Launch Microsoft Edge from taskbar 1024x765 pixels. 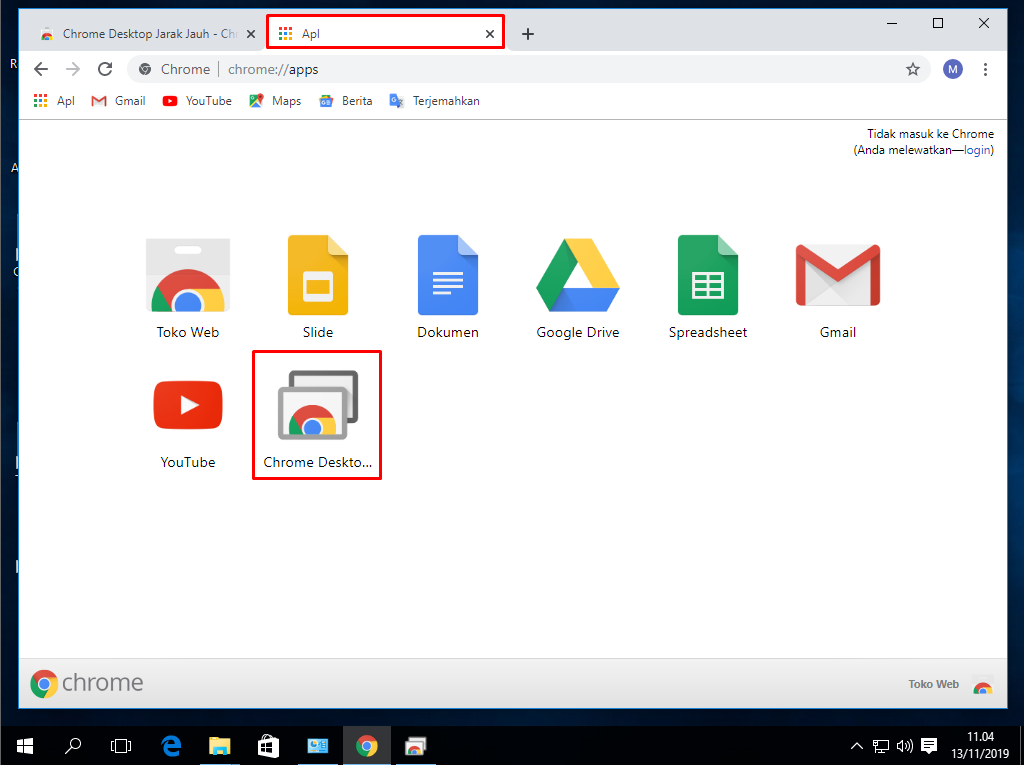pyautogui.click(x=171, y=746)
